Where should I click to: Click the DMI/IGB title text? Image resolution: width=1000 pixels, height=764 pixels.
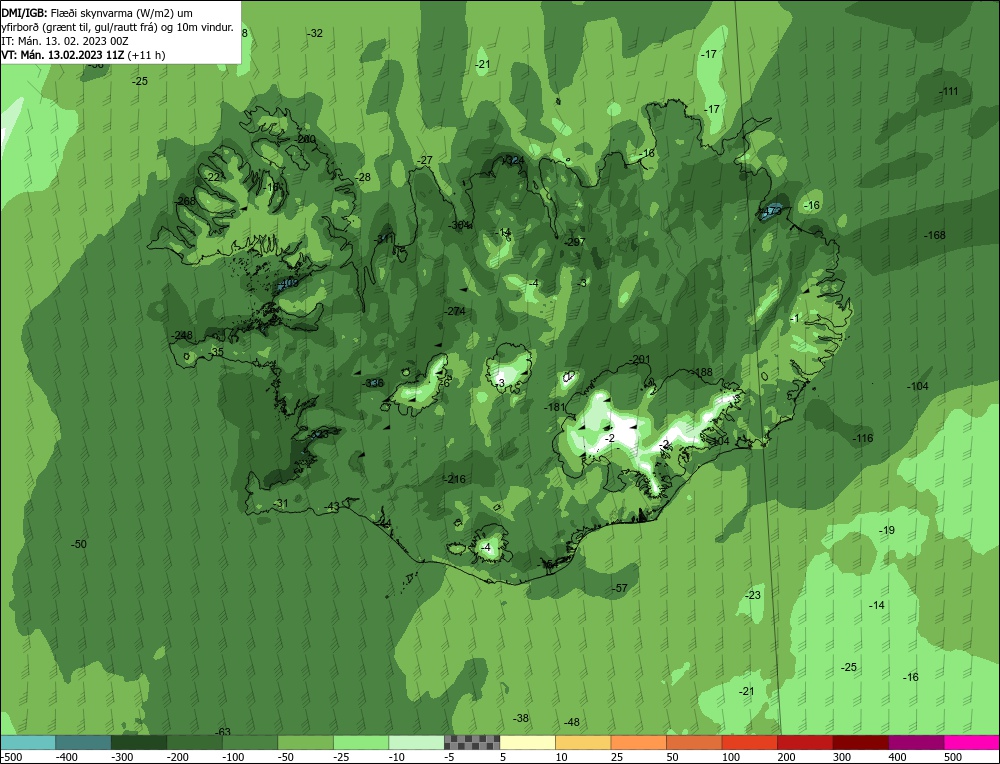coord(24,13)
